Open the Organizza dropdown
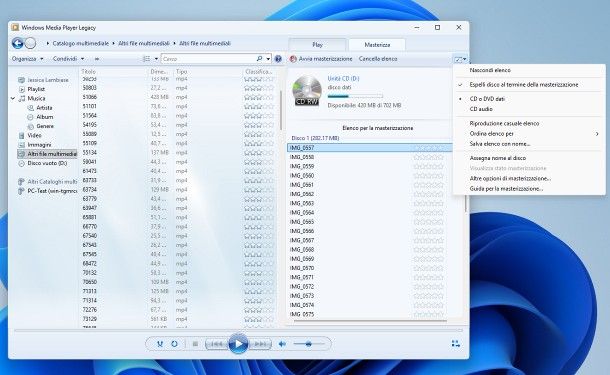Image resolution: width=610 pixels, height=375 pixels. tap(28, 59)
